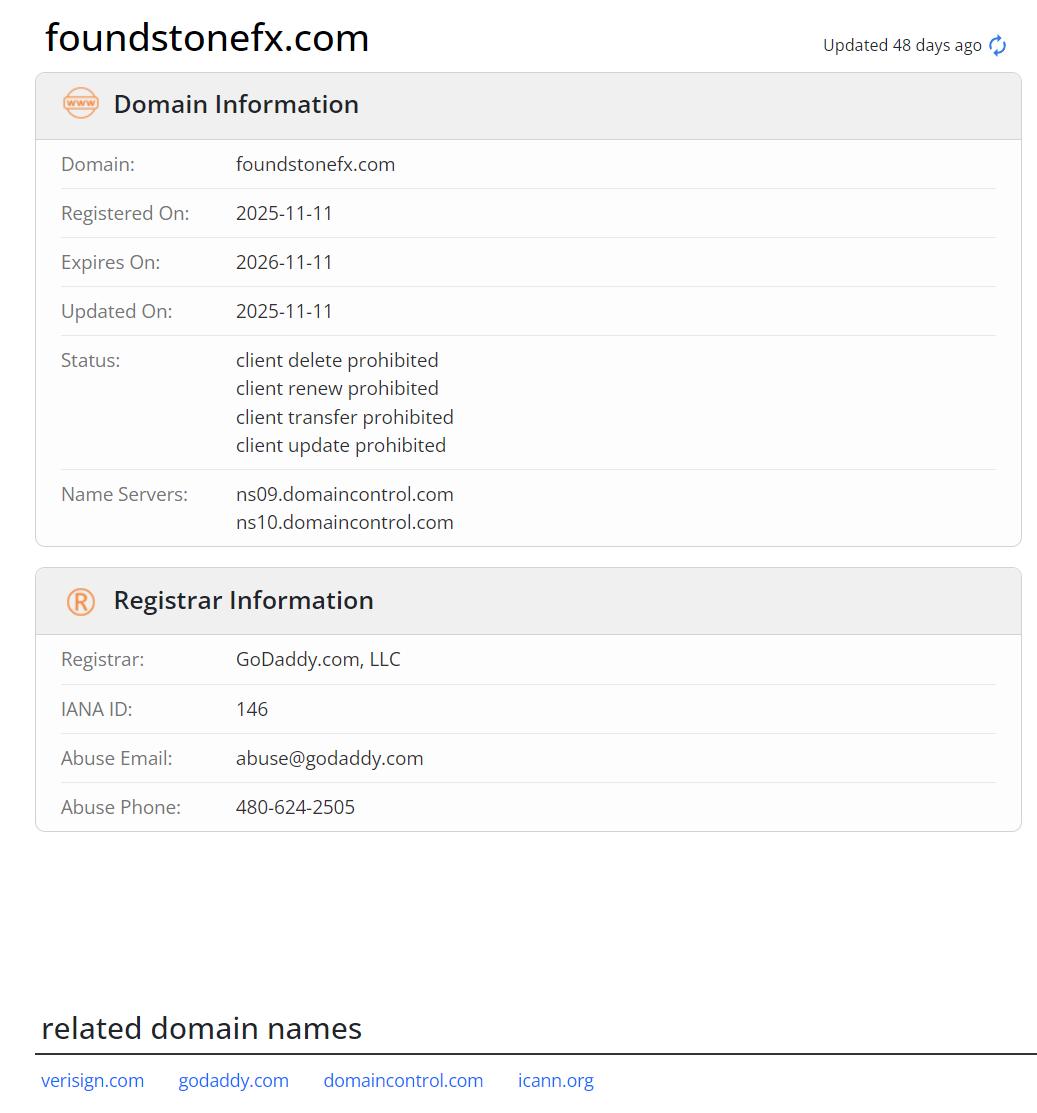Click the Domain Information heading
The height and width of the screenshot is (1113, 1037).
point(236,104)
